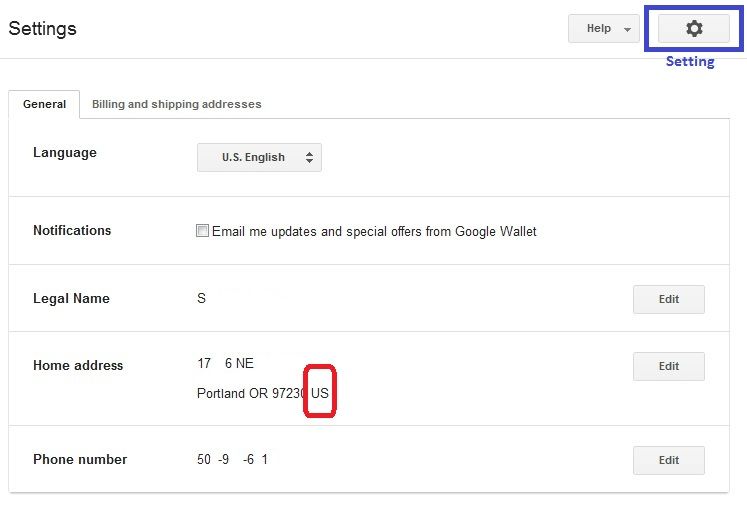The image size is (747, 517).
Task: Click Edit for Home address
Action: coord(668,366)
